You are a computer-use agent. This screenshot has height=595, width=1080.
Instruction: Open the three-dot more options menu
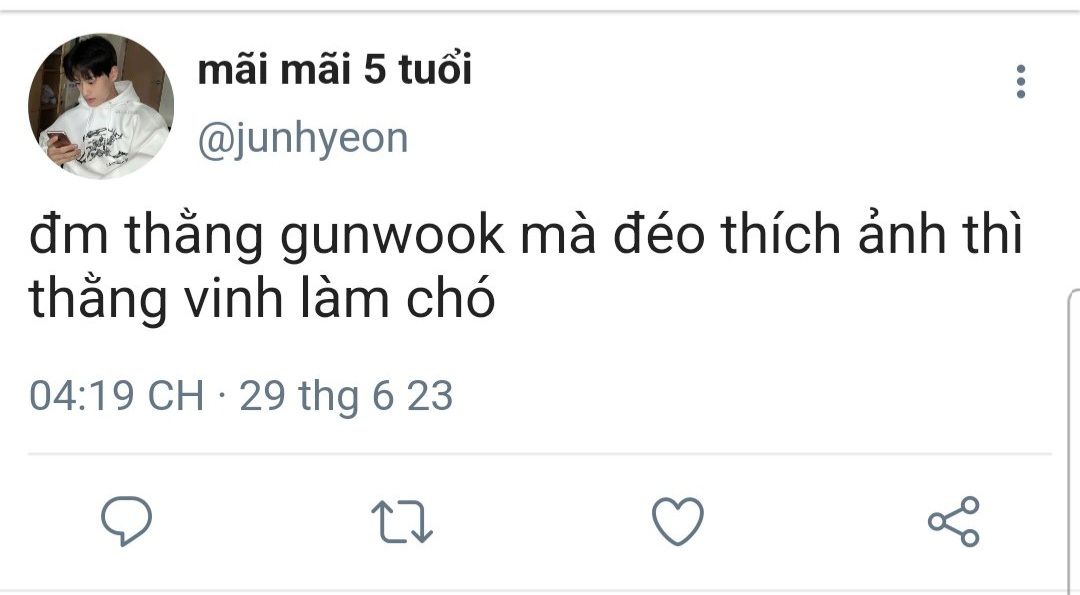[x=1021, y=81]
